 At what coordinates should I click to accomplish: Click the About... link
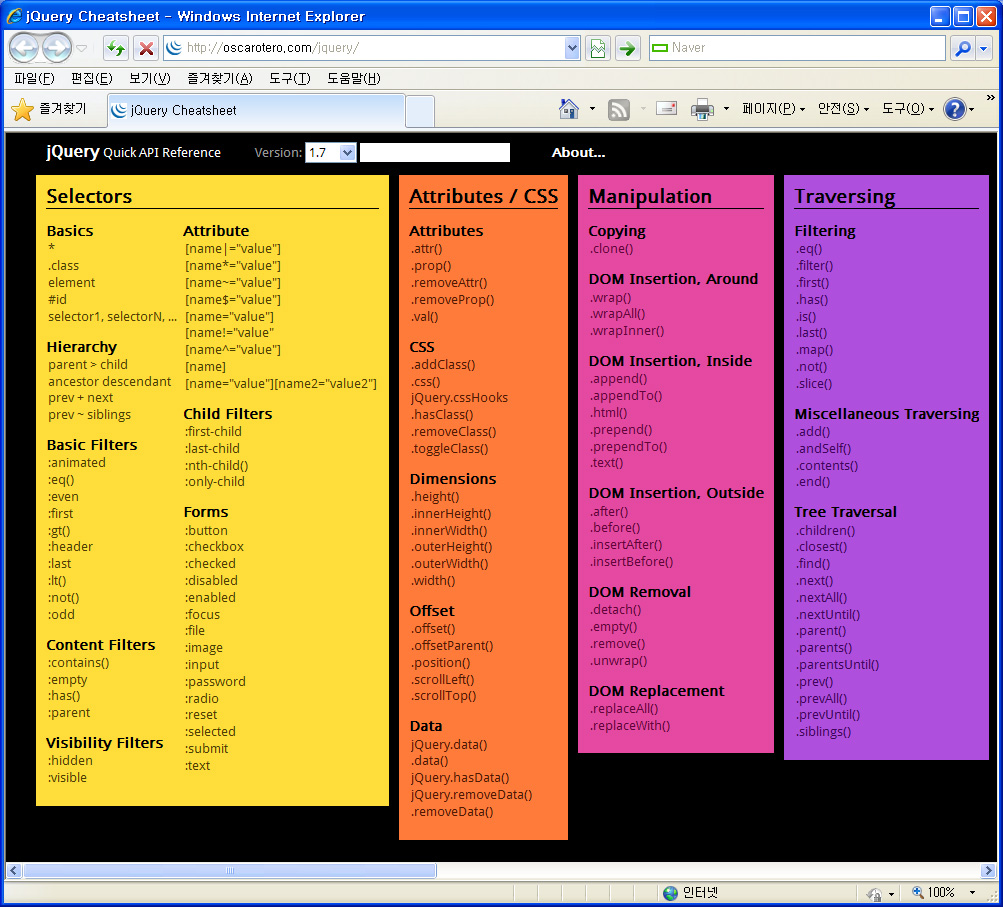pyautogui.click(x=578, y=152)
